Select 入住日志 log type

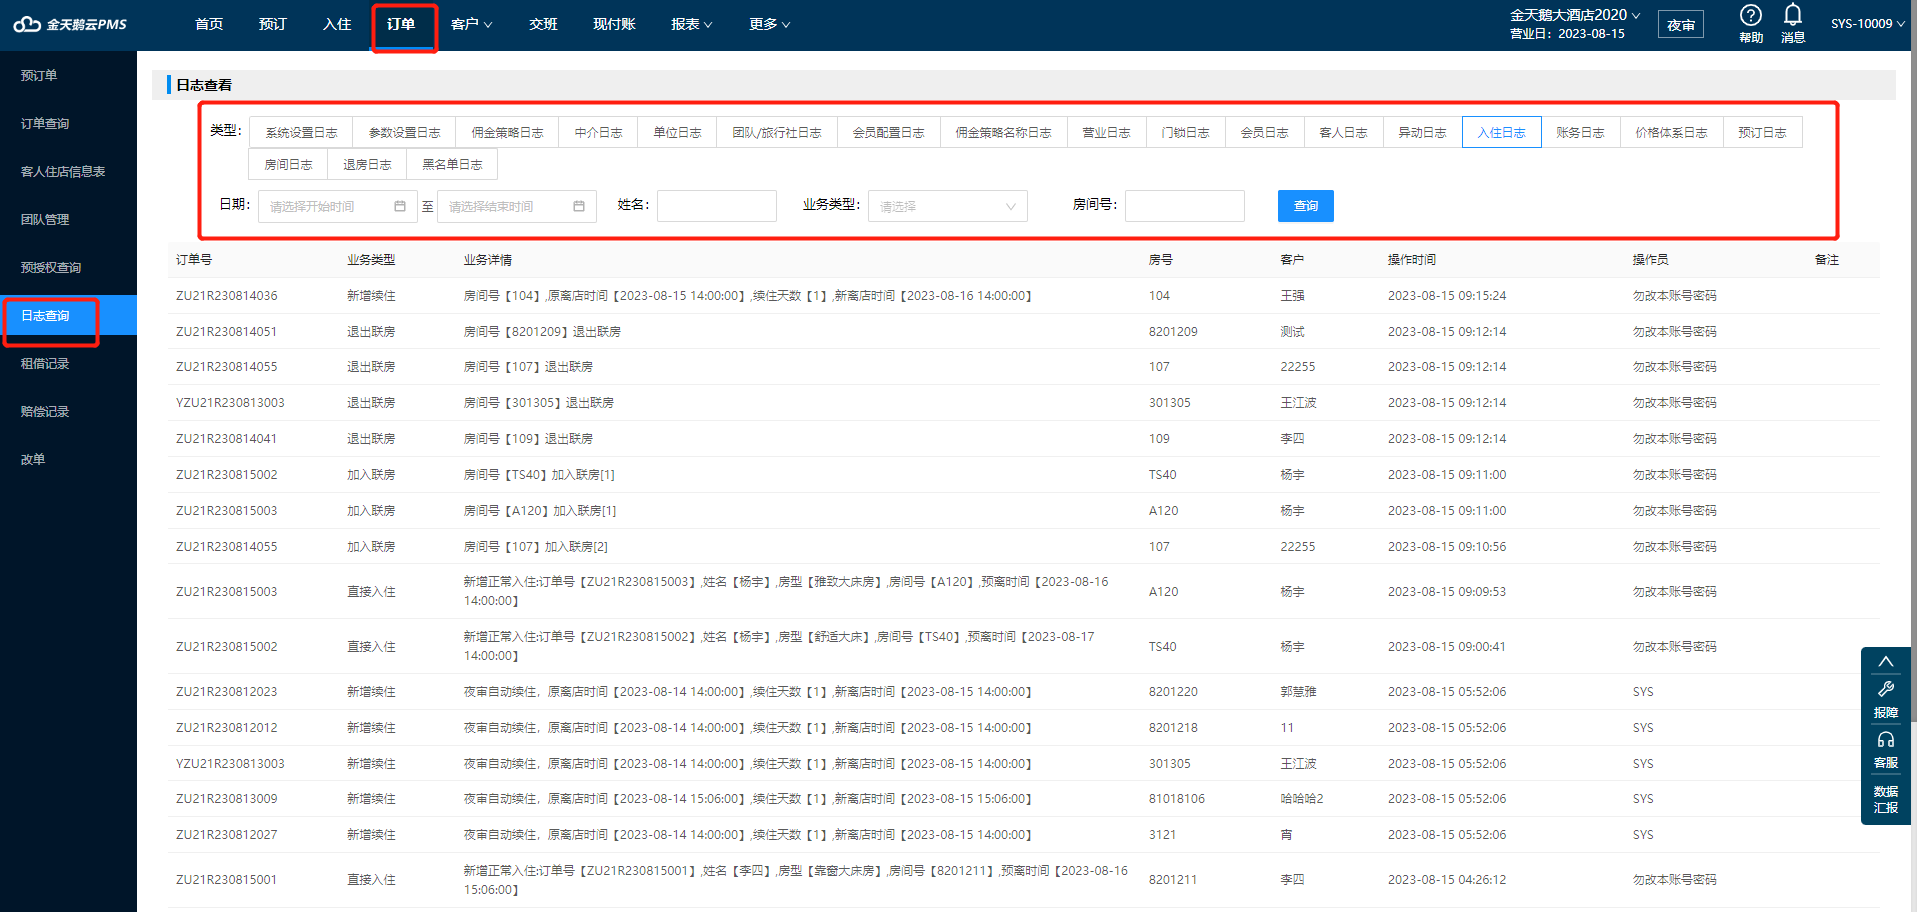[x=1501, y=132]
